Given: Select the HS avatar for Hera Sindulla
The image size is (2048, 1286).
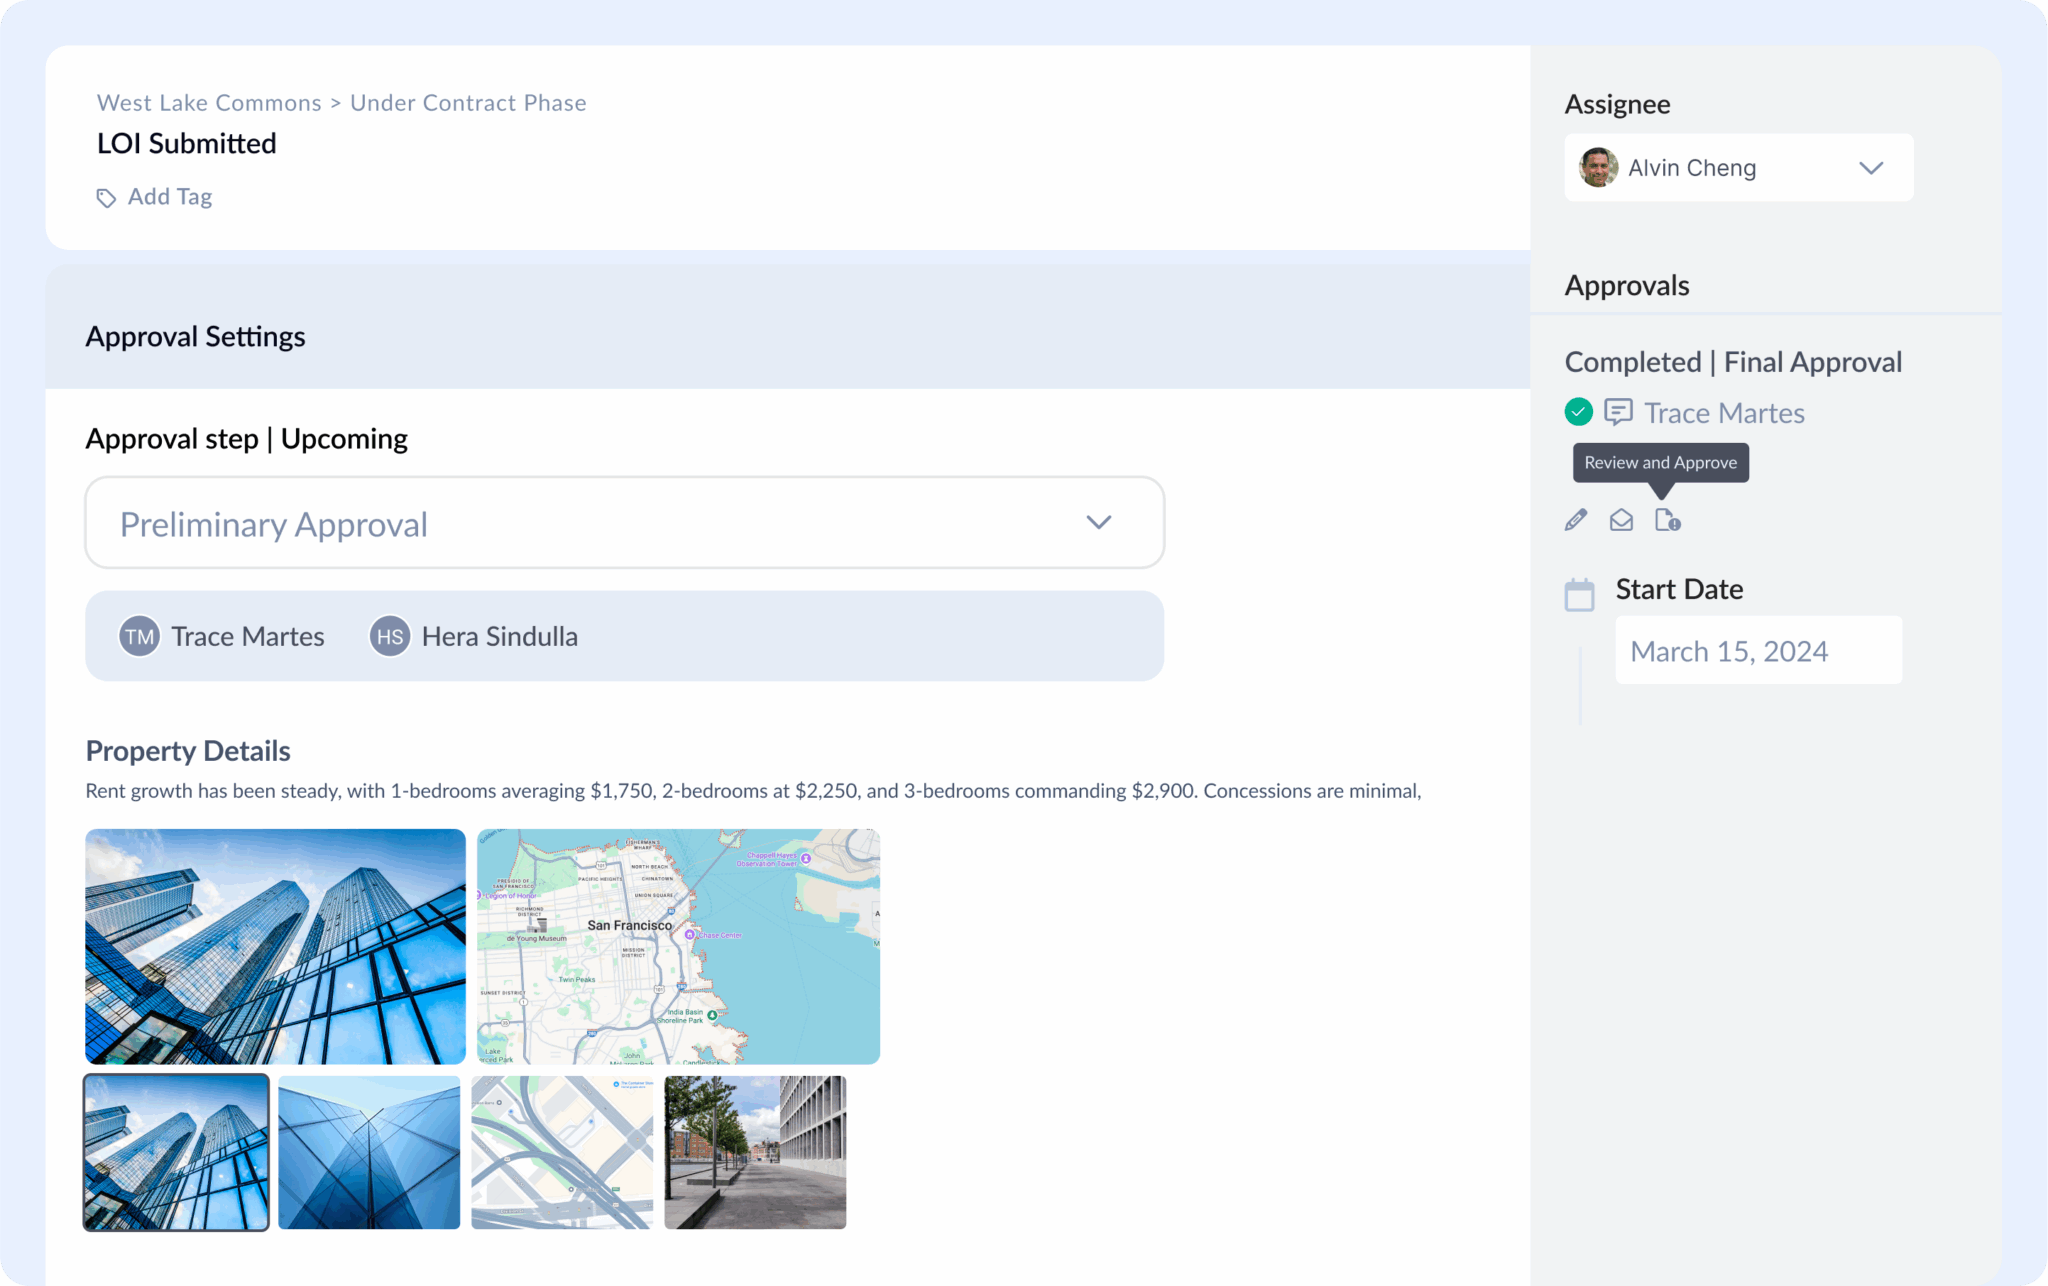Looking at the screenshot, I should 389,635.
